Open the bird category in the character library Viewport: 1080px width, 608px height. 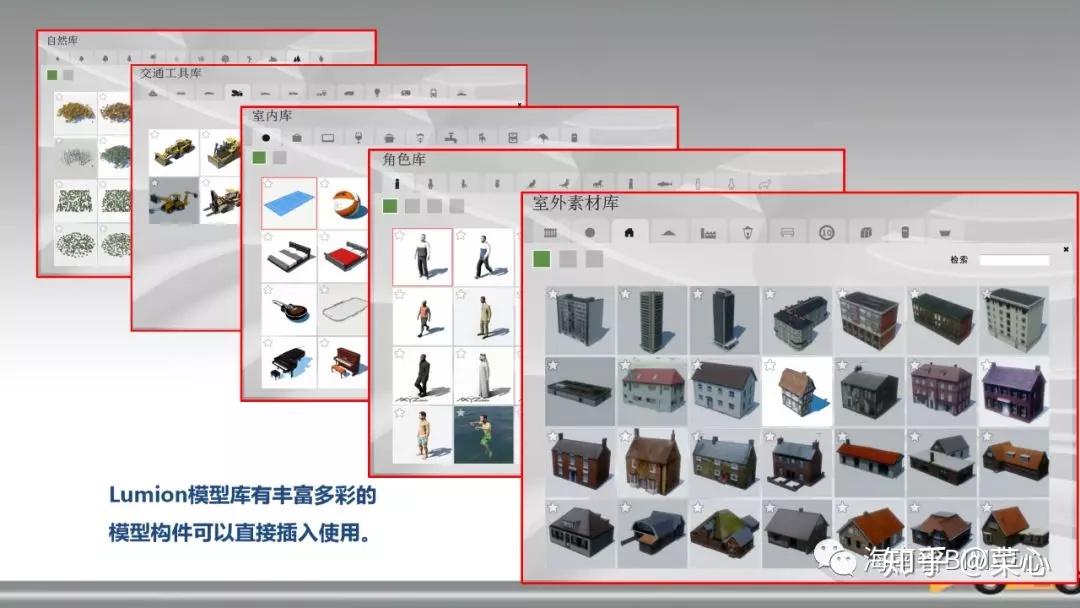click(x=530, y=182)
